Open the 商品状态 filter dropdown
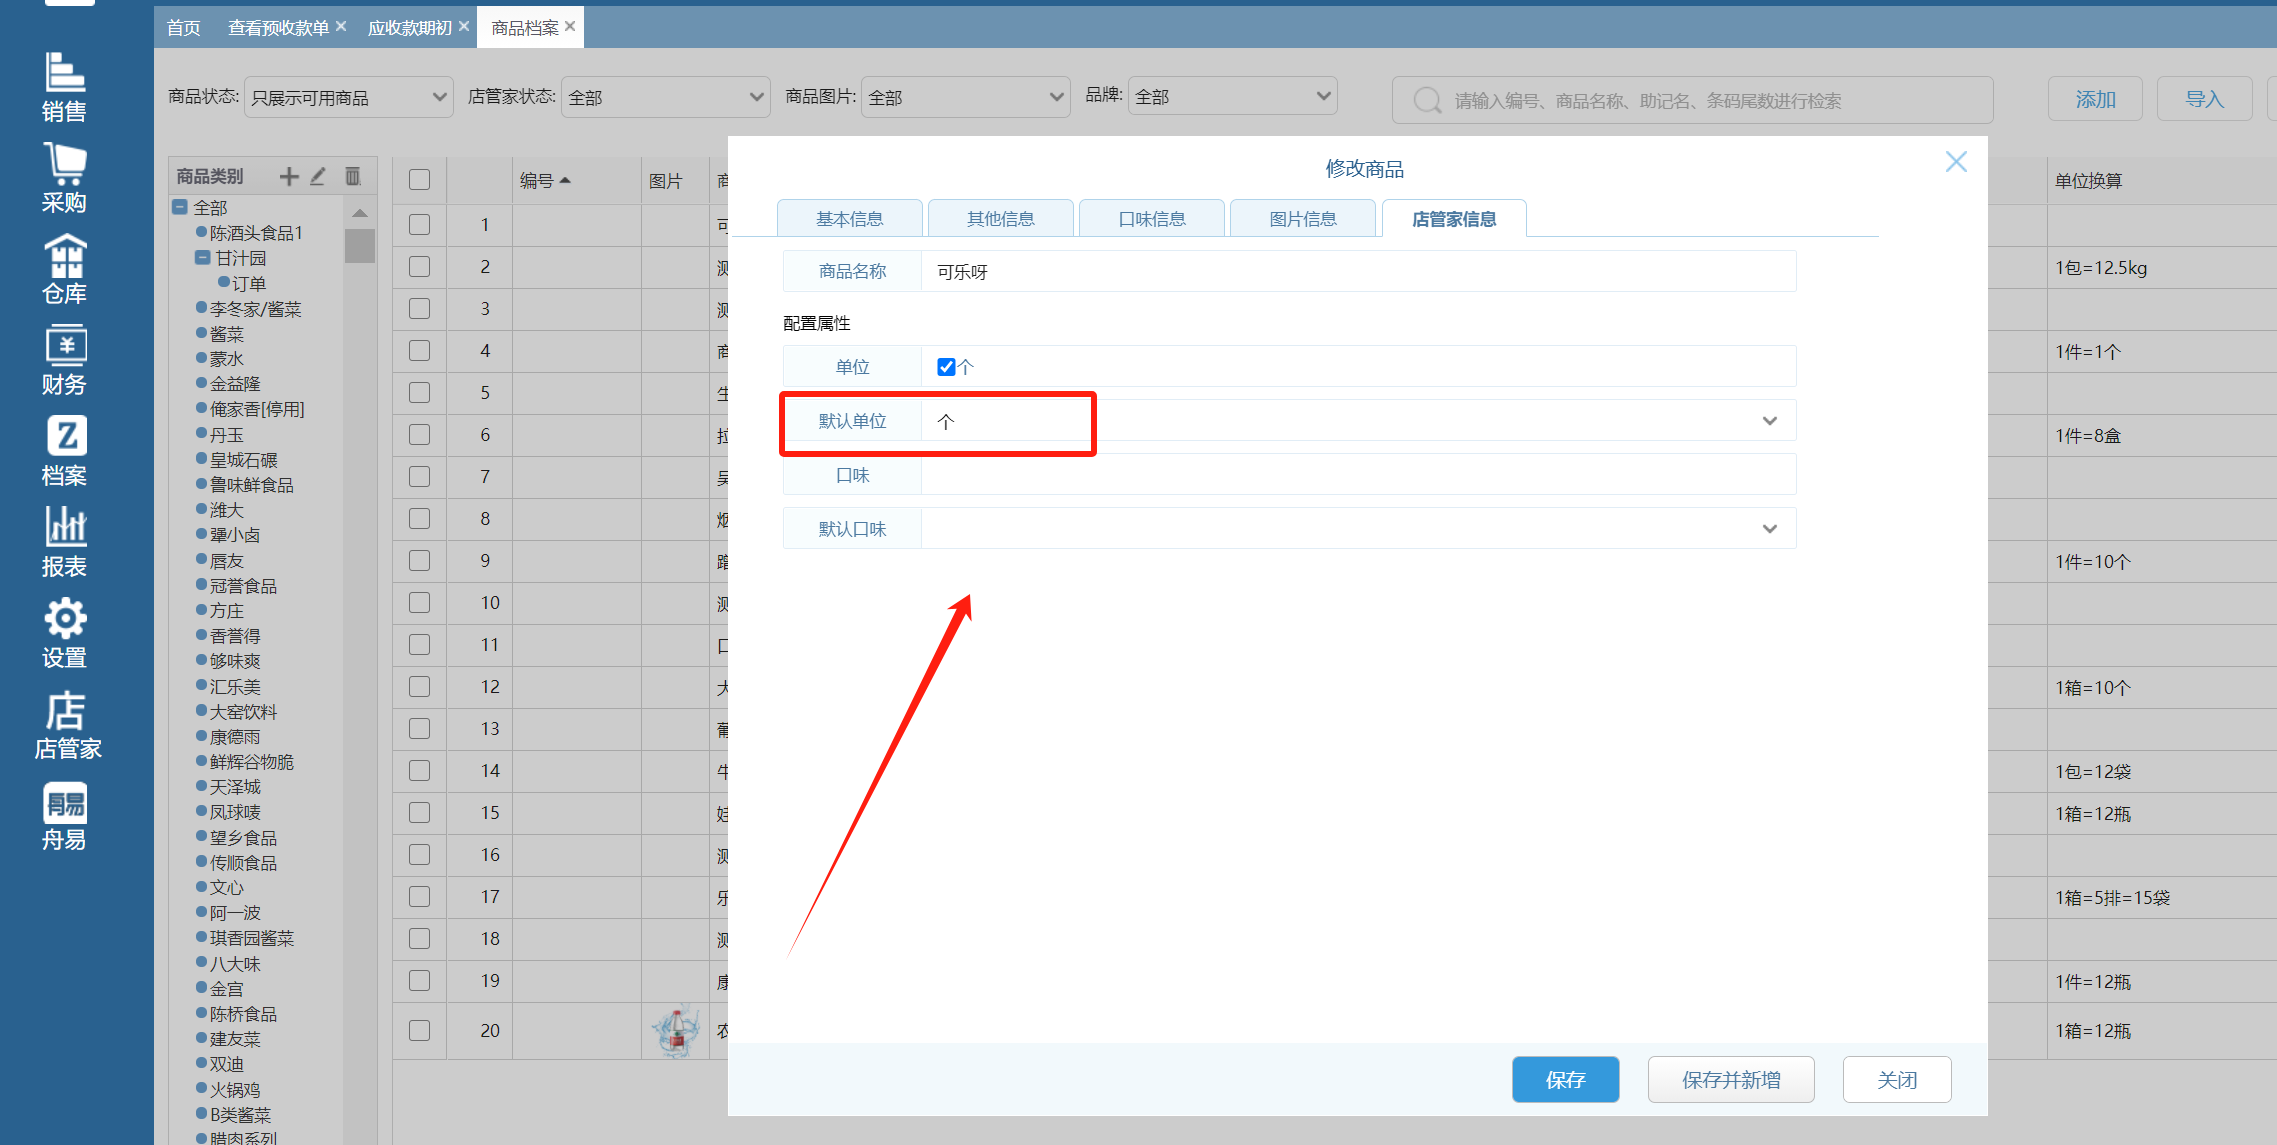This screenshot has width=2277, height=1145. [348, 97]
